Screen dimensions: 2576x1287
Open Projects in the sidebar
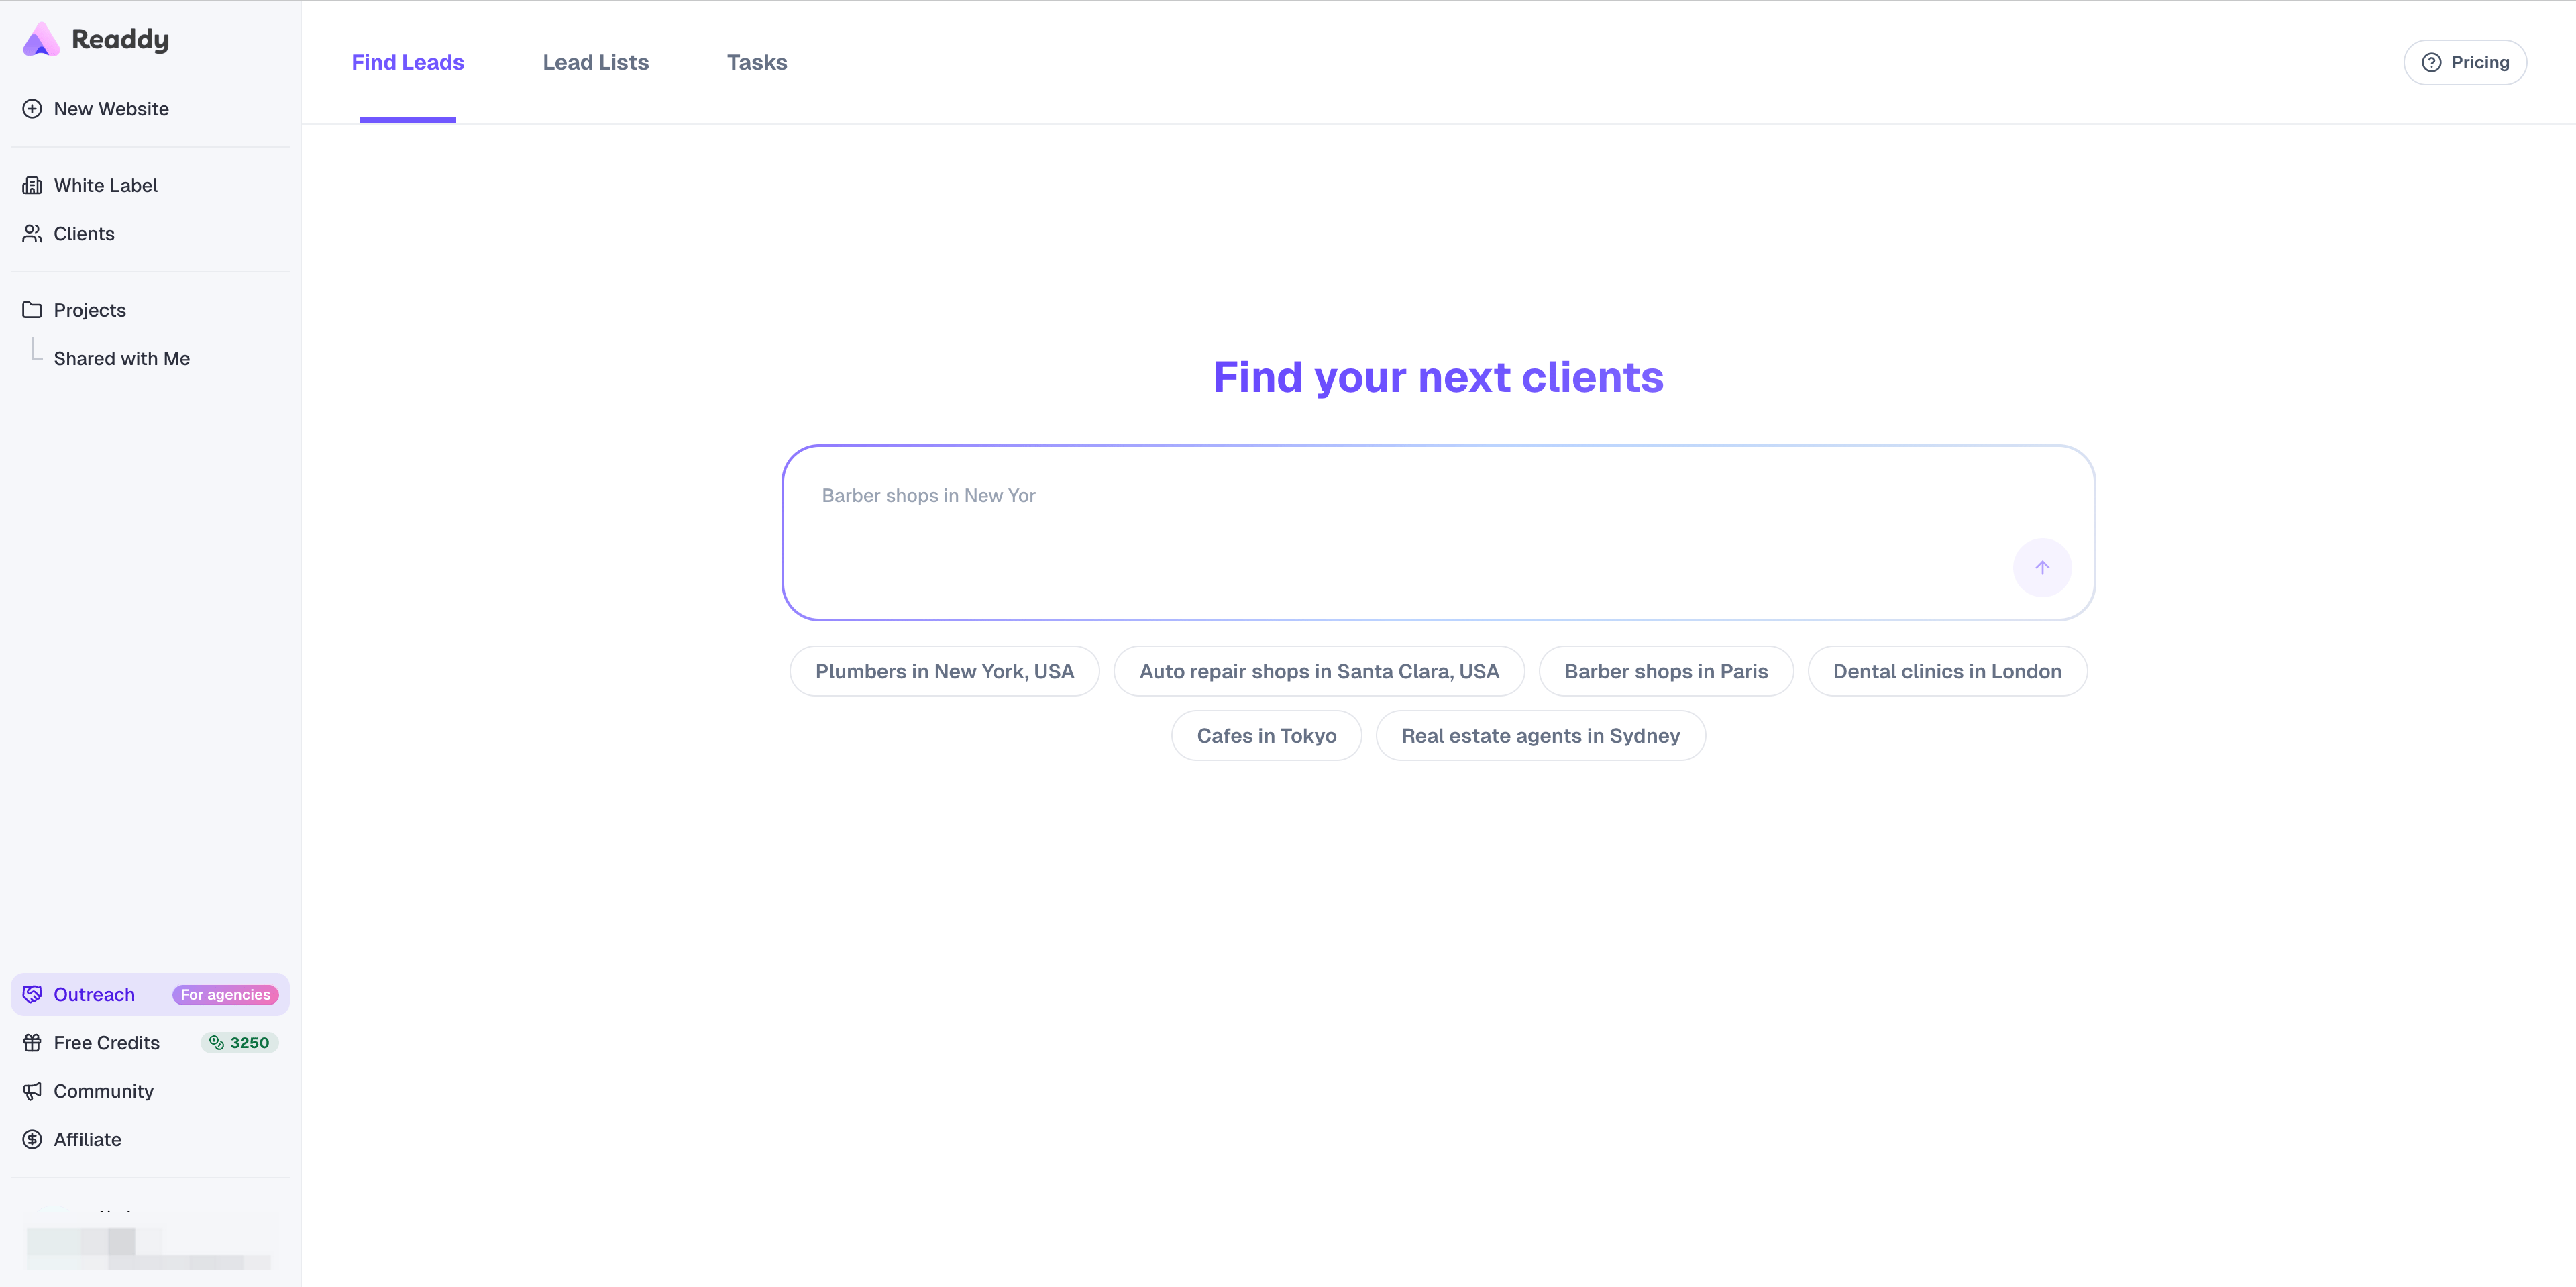pos(150,310)
